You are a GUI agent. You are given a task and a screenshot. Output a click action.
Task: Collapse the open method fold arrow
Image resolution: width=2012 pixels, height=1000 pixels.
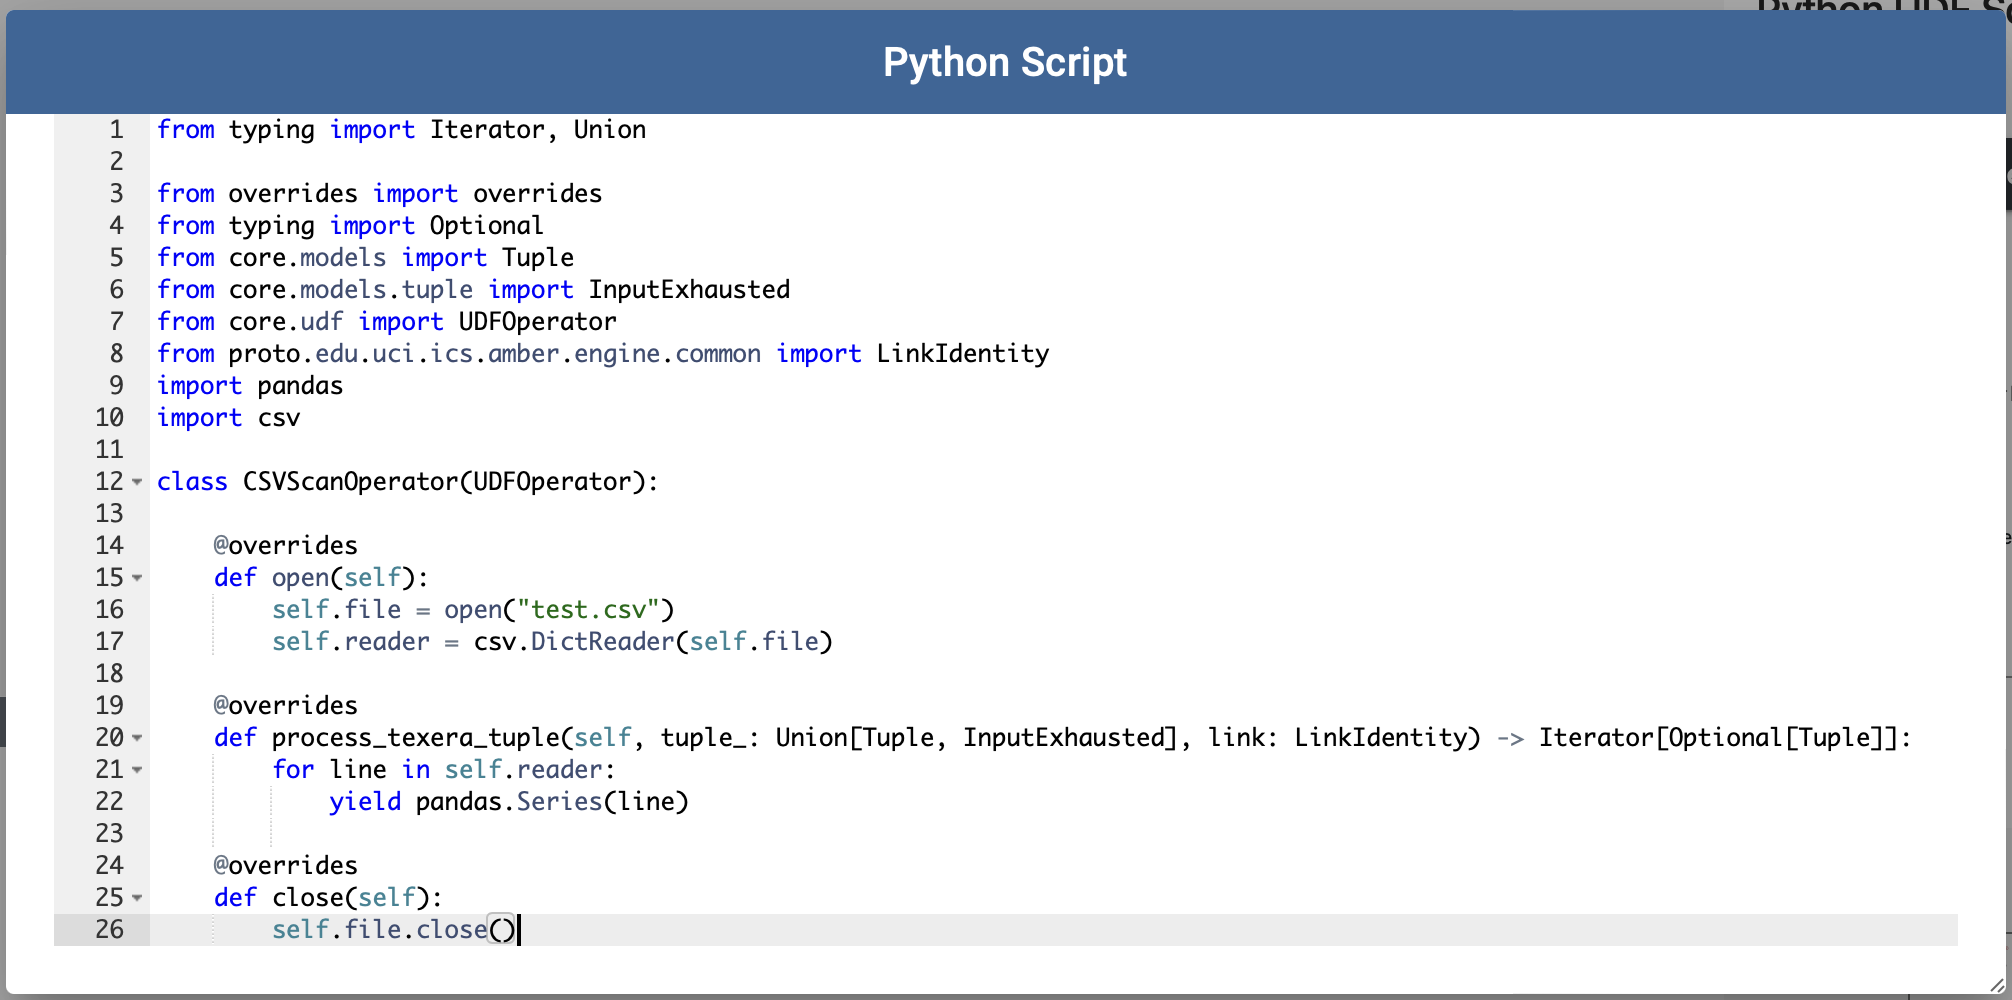137,578
